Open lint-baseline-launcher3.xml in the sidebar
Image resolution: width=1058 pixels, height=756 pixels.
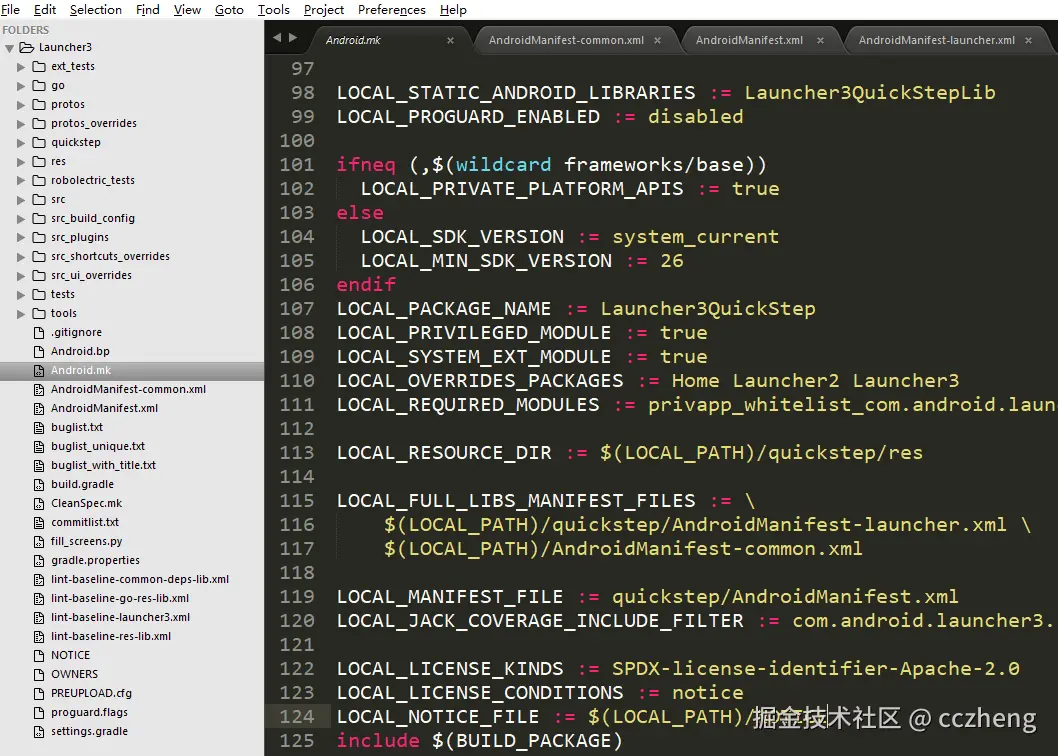[x=120, y=617]
